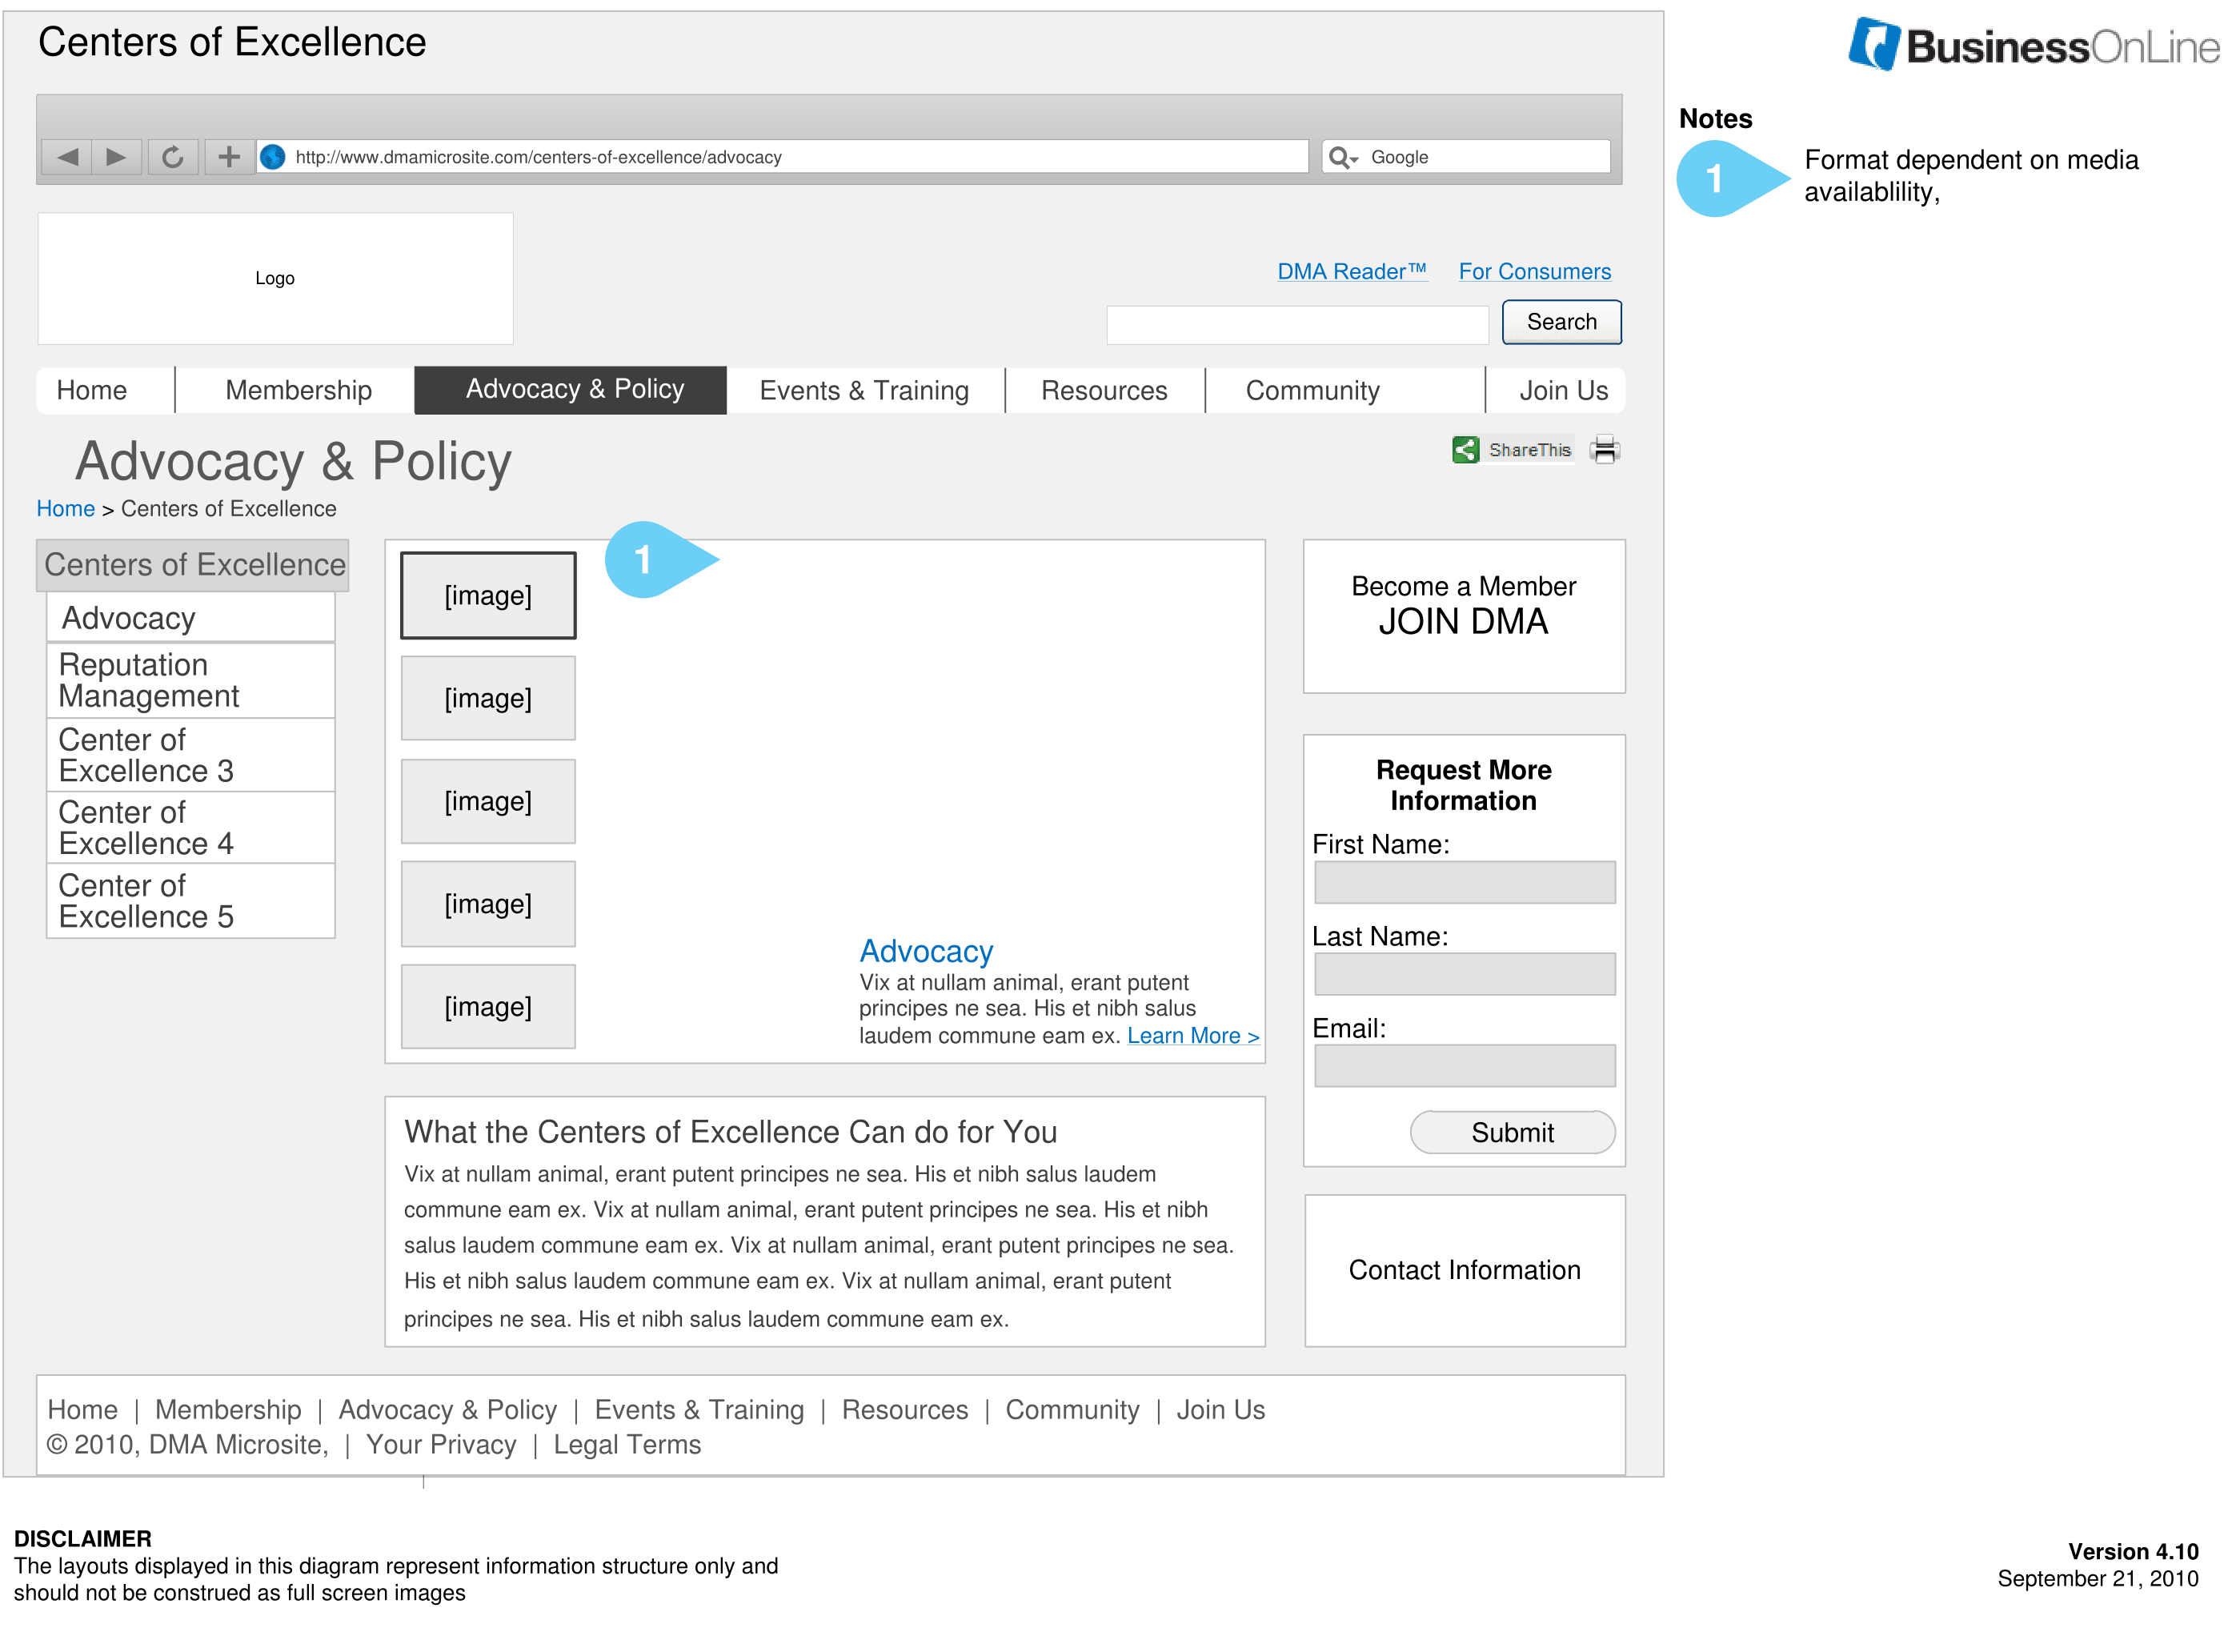The image size is (2228, 1652).
Task: Click footer Home link
Action: 83,1410
